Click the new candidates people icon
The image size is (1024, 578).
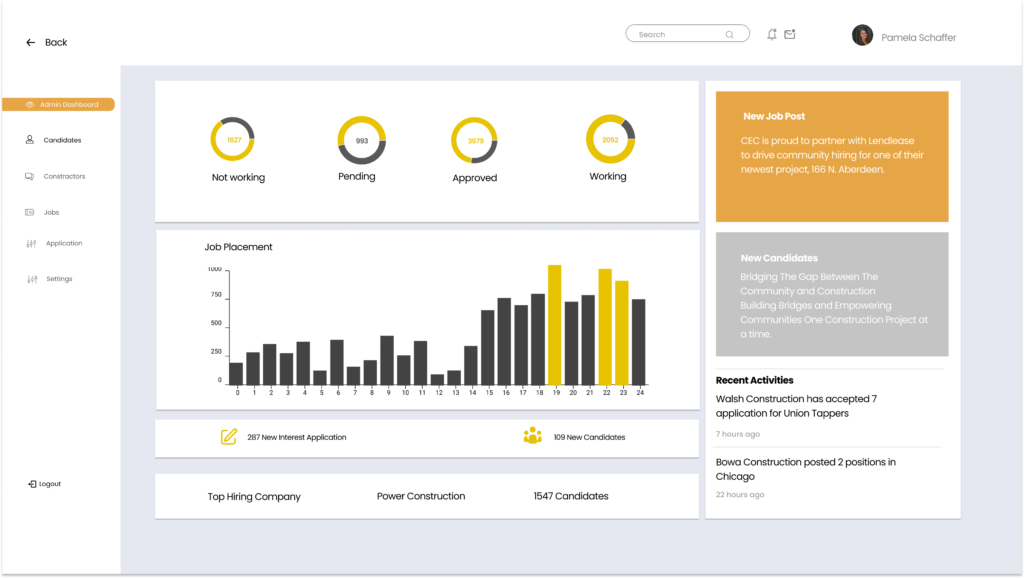[x=532, y=436]
